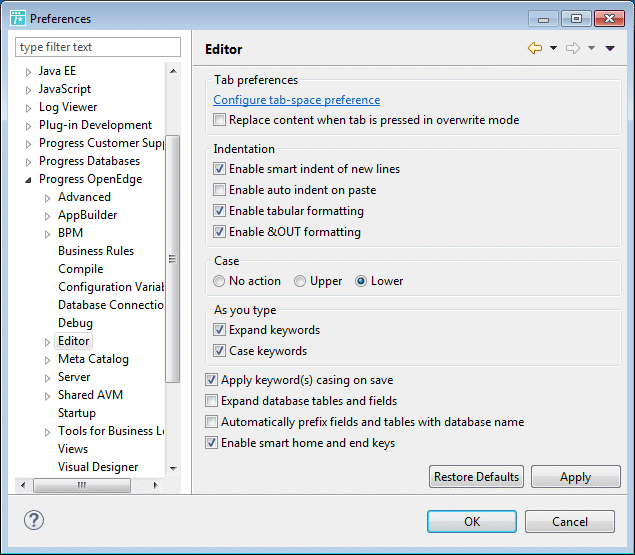This screenshot has height=555, width=635.
Task: Minimize the Preferences window
Action: point(543,19)
